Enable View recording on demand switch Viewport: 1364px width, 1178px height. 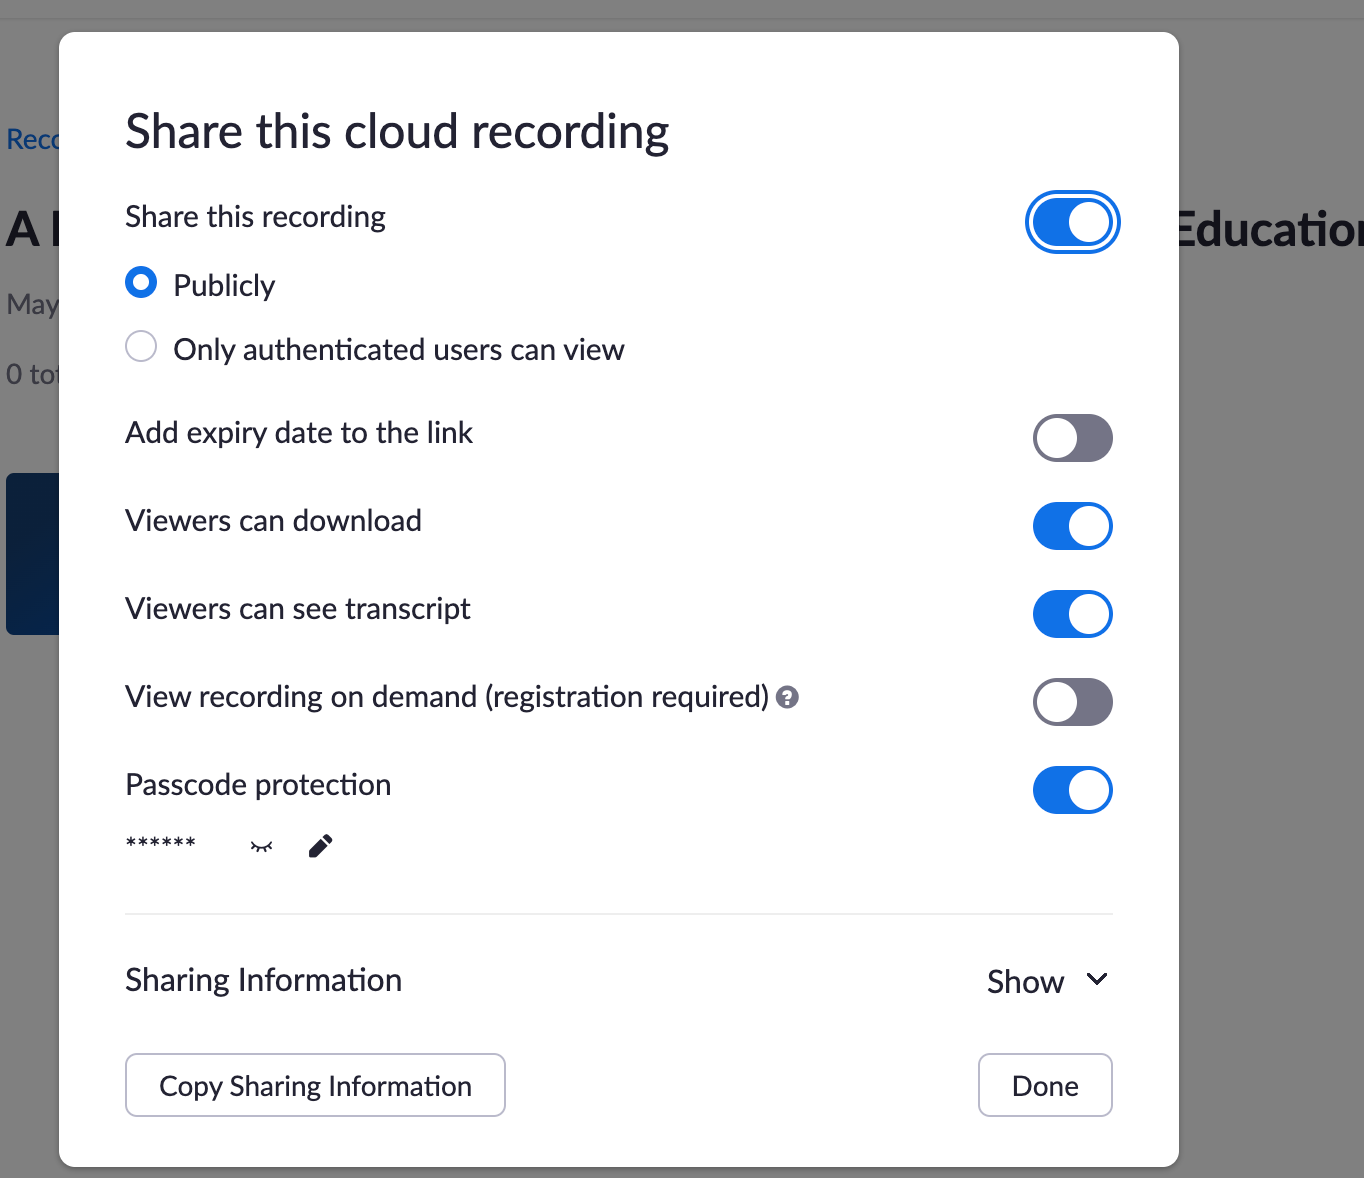click(1072, 702)
